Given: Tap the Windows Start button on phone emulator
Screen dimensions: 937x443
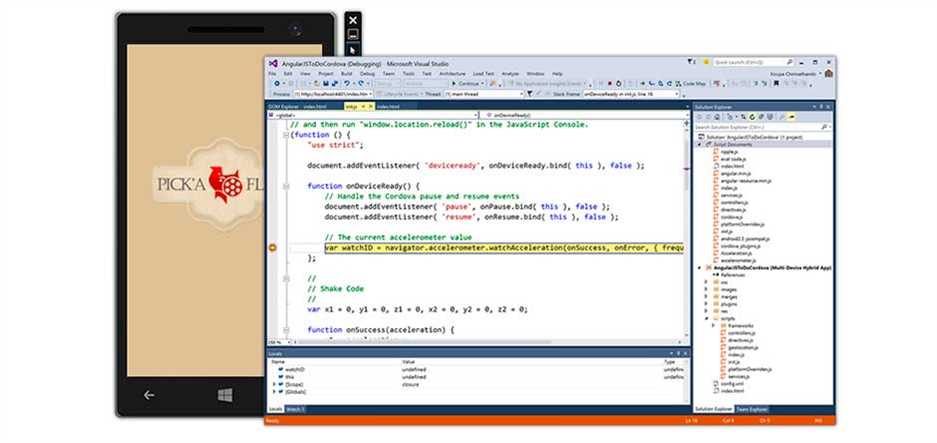Looking at the screenshot, I should click(x=225, y=395).
